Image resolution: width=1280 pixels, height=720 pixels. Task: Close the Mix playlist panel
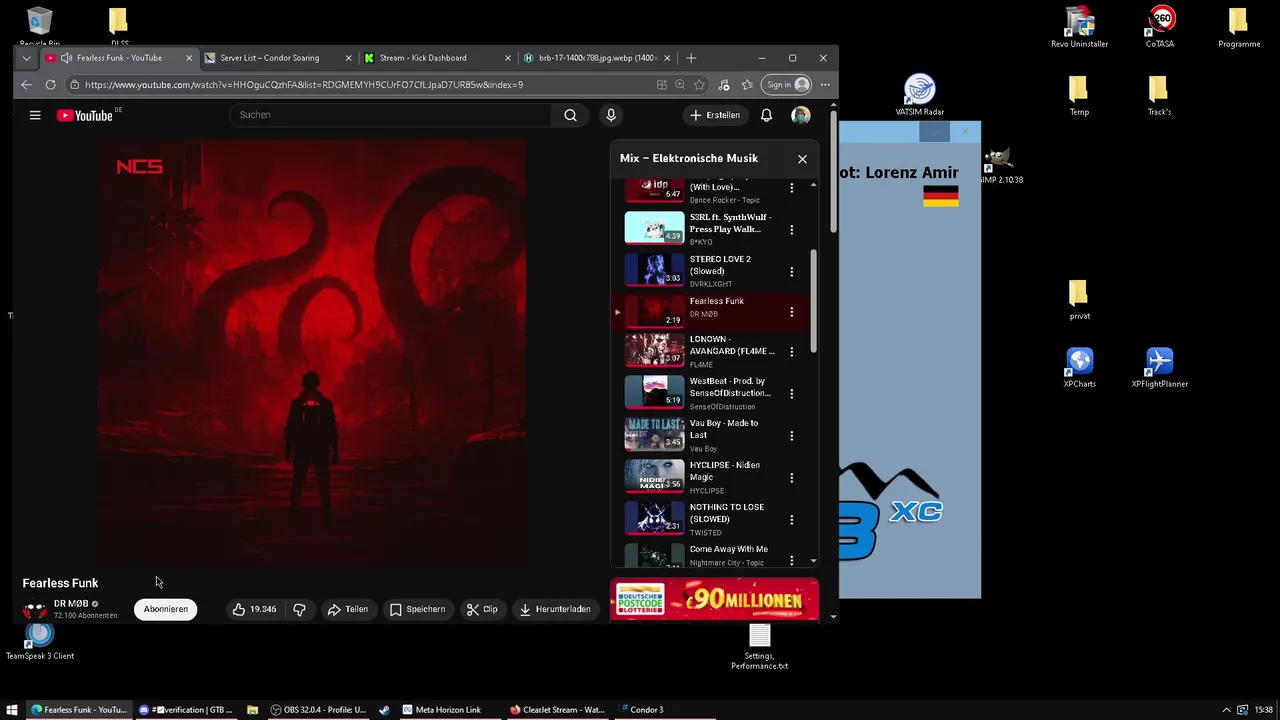click(x=802, y=159)
